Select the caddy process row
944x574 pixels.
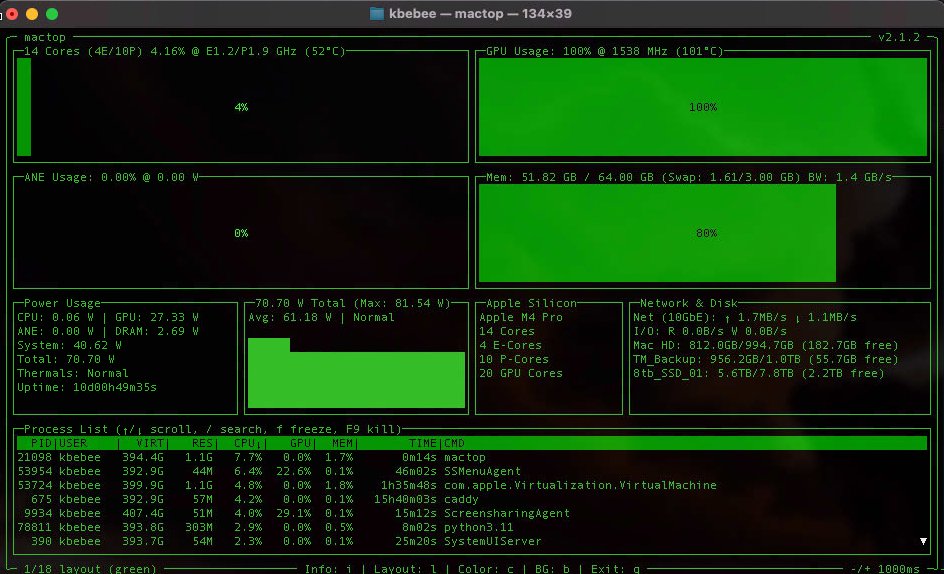[x=471, y=499]
